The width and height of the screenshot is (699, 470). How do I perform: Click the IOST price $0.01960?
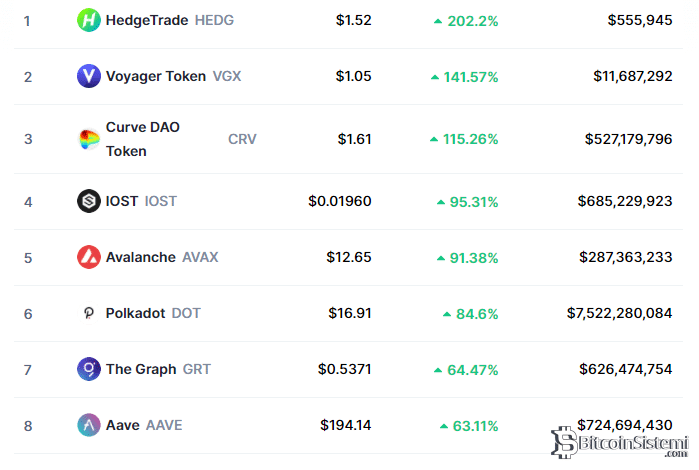[340, 202]
